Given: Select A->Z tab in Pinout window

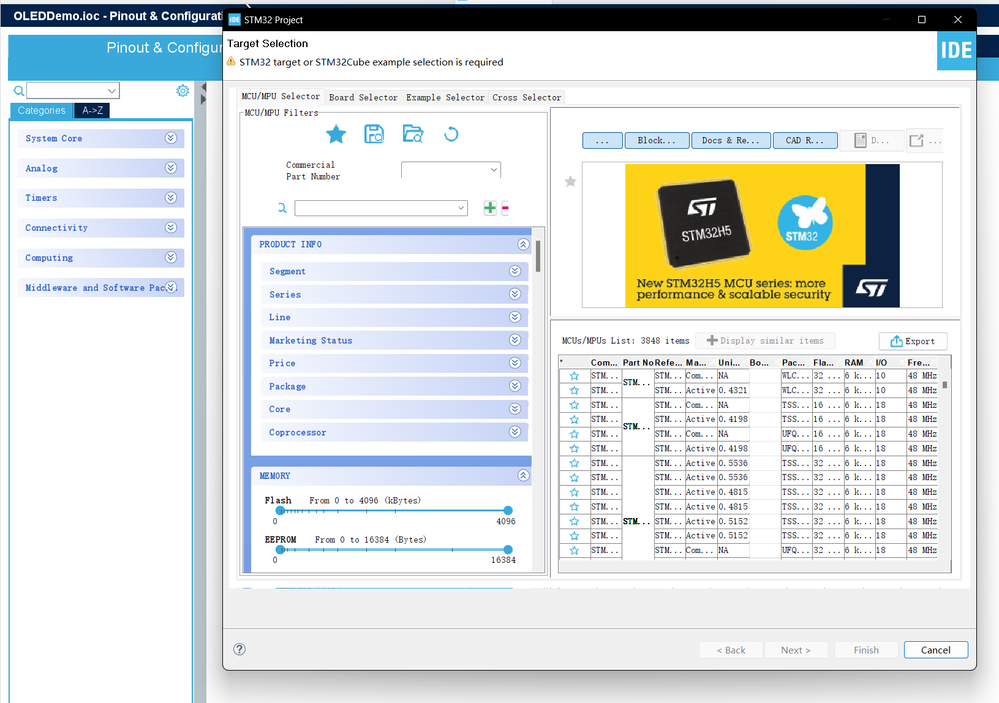Looking at the screenshot, I should coord(92,110).
